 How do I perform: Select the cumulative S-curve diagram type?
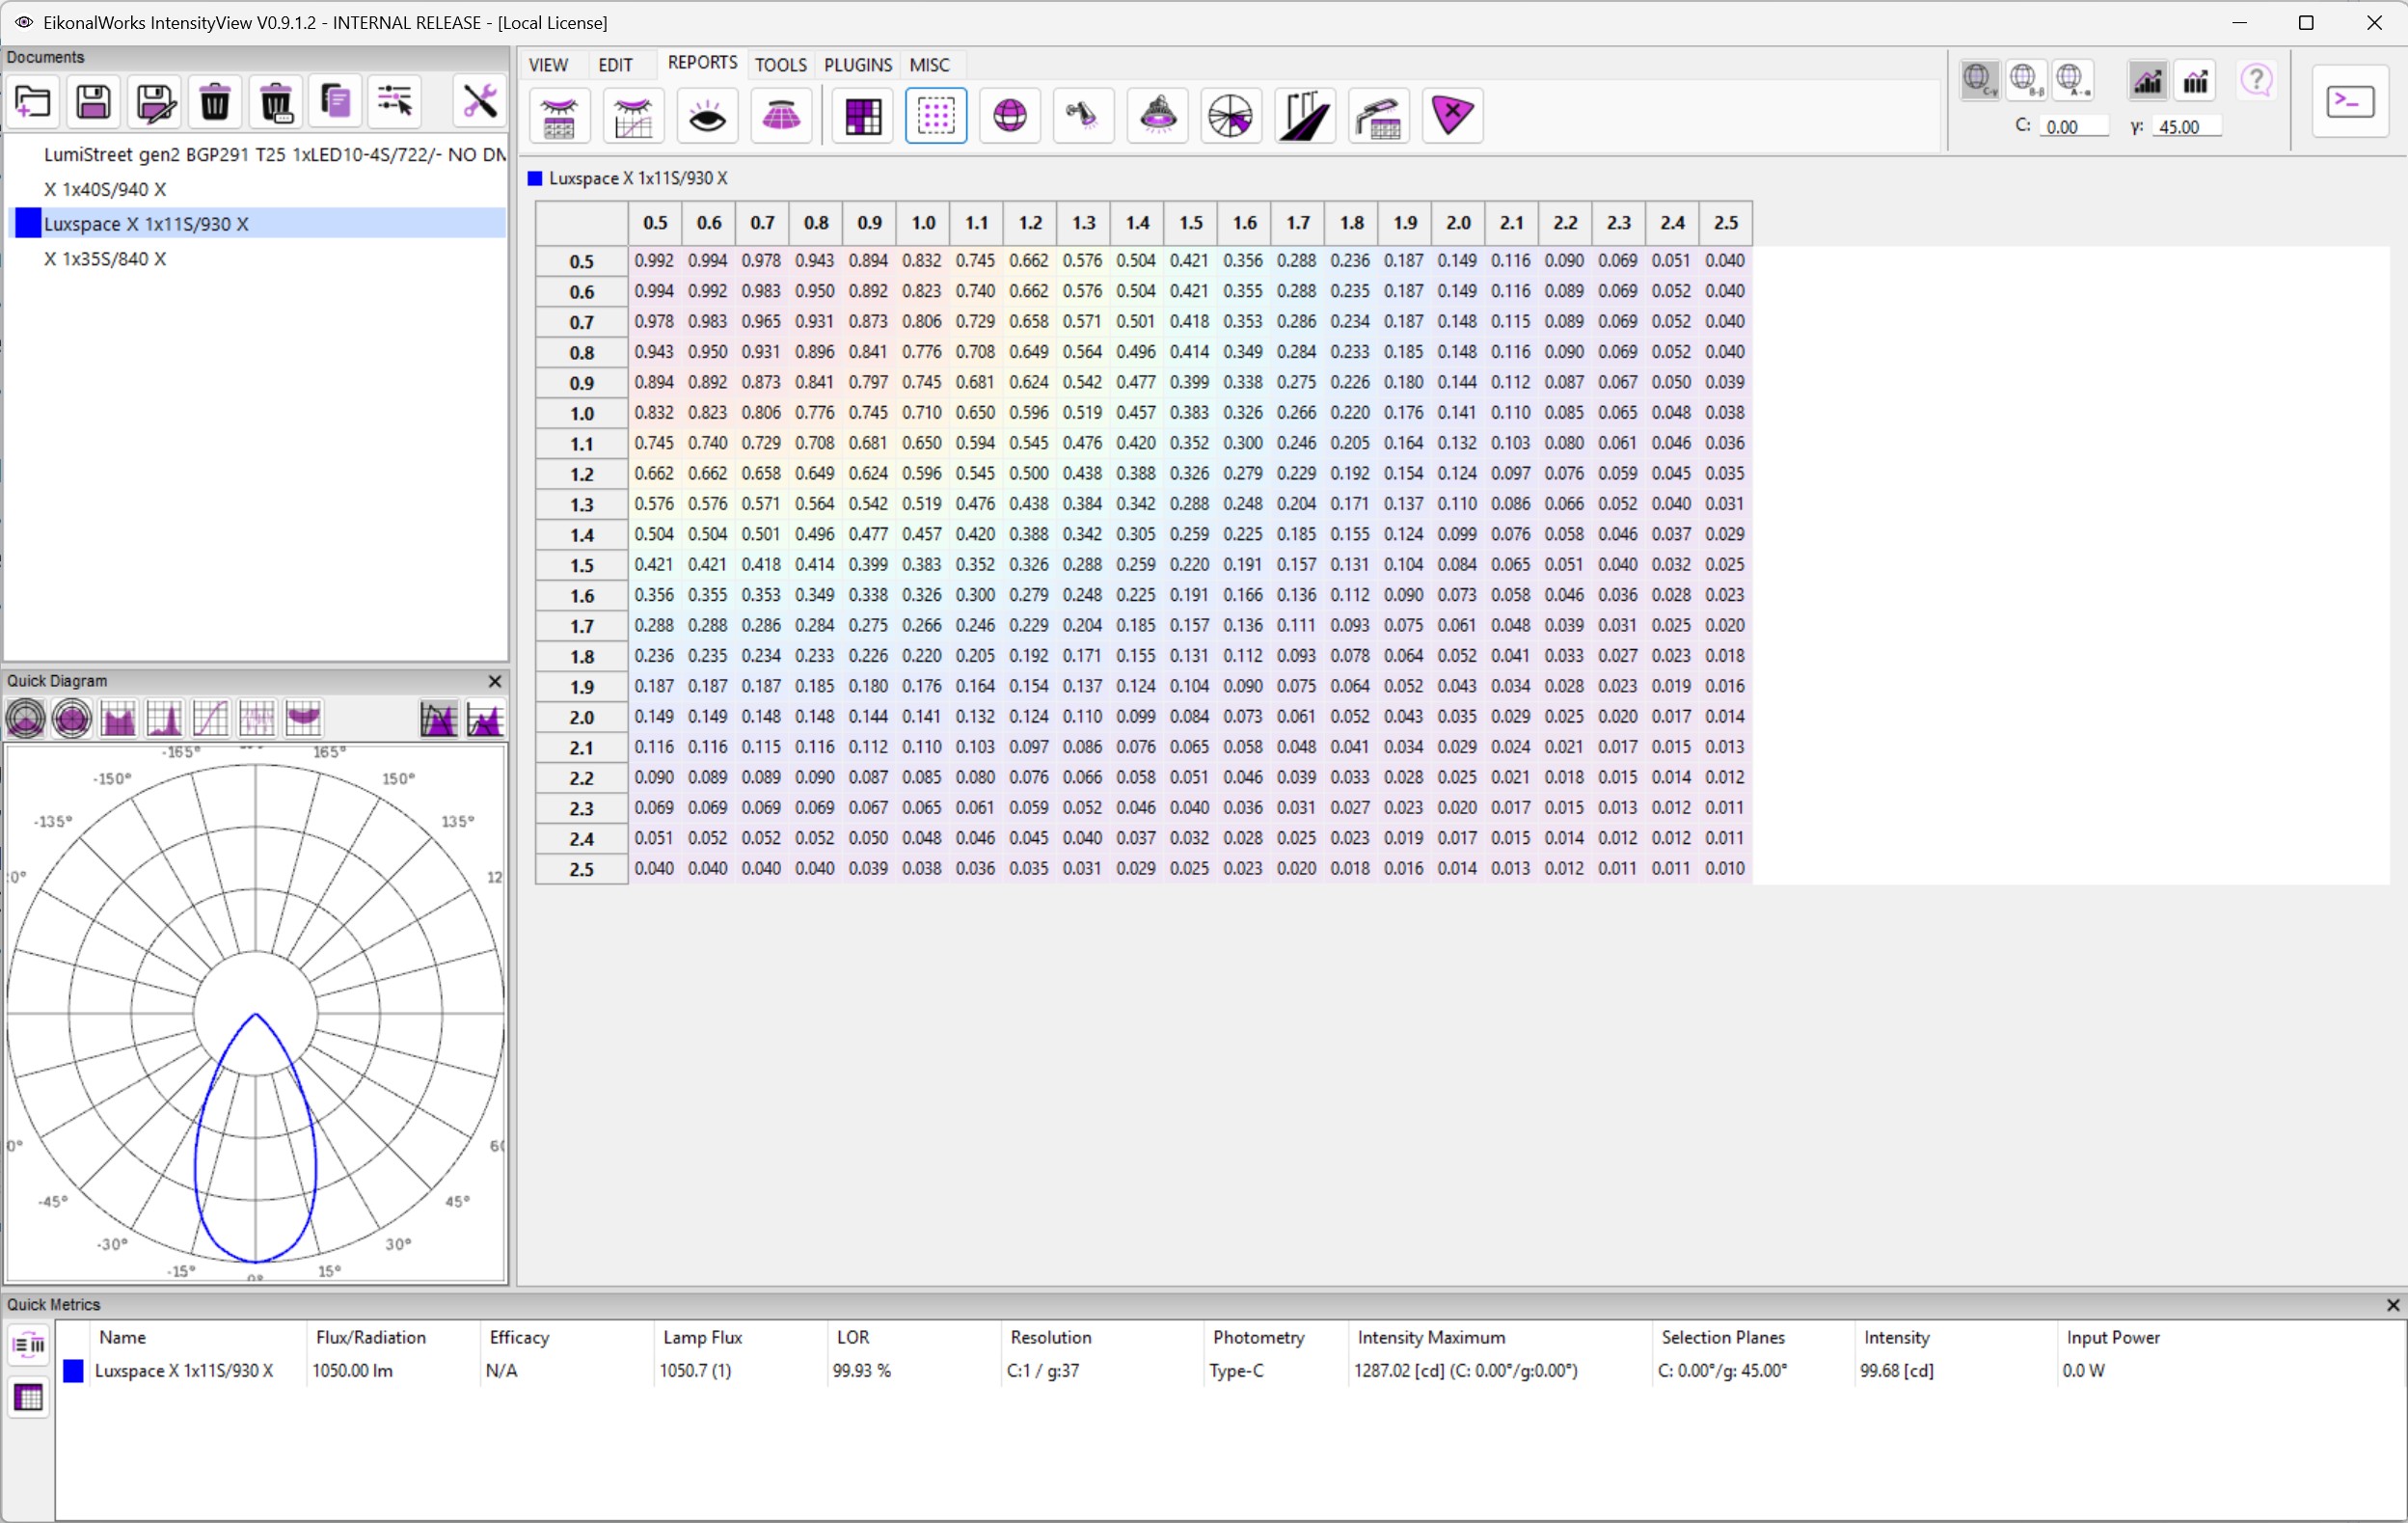pyautogui.click(x=210, y=718)
